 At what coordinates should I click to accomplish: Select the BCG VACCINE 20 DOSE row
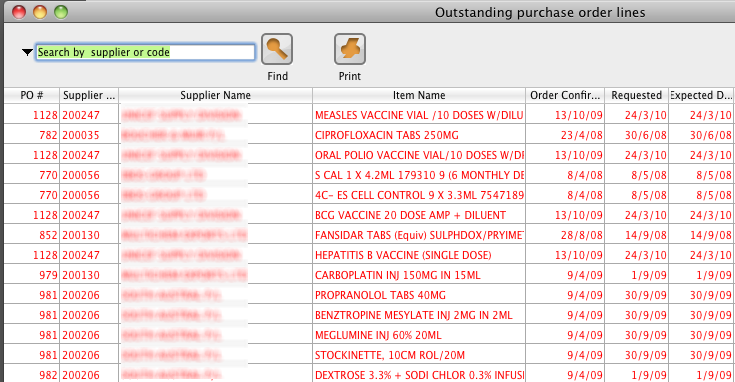coord(369,215)
